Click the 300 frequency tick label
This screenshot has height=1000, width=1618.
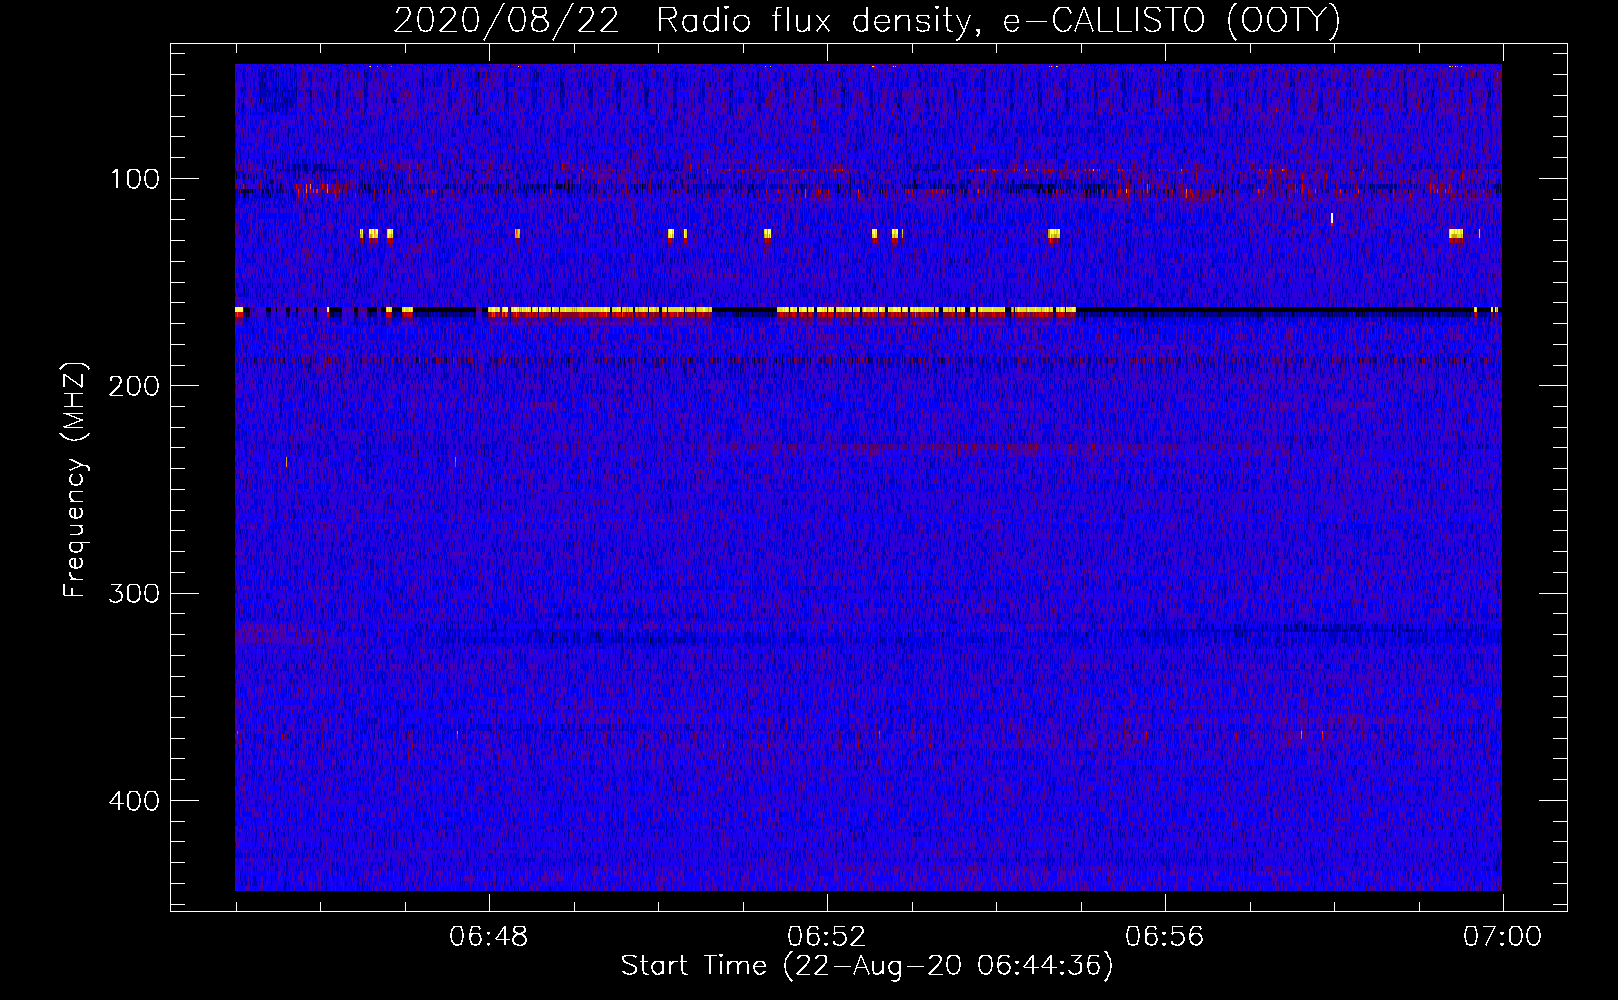pyautogui.click(x=134, y=594)
